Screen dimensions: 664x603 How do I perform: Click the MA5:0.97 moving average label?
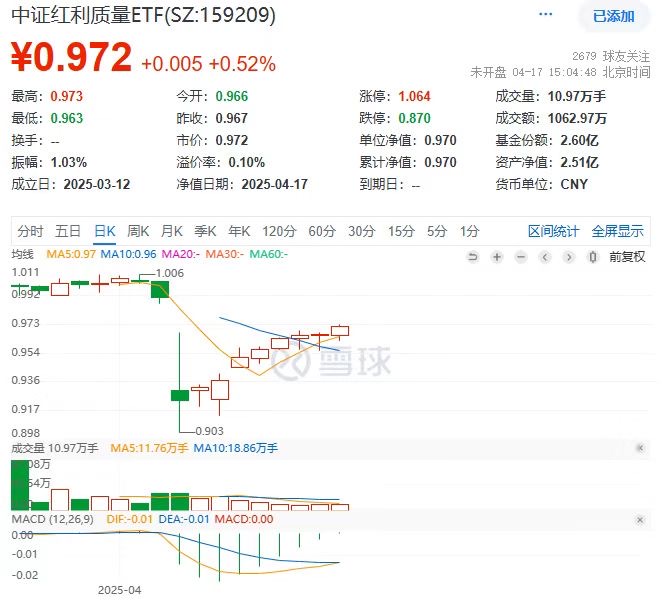click(x=71, y=254)
